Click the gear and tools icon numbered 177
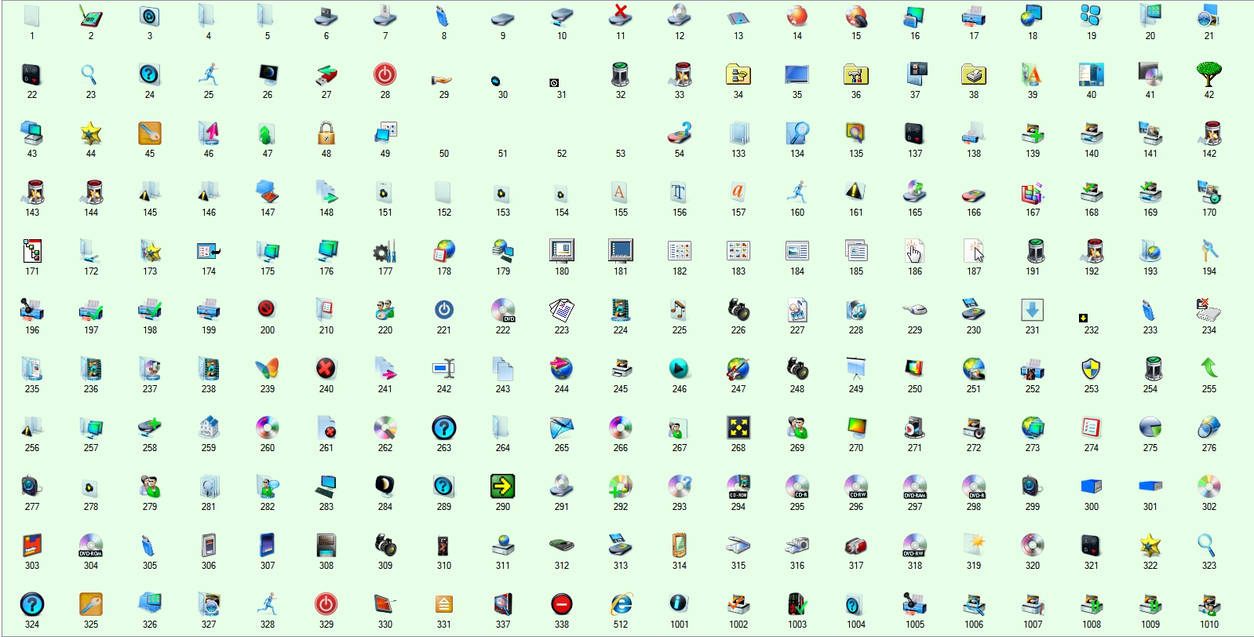The width and height of the screenshot is (1254, 637). point(385,251)
